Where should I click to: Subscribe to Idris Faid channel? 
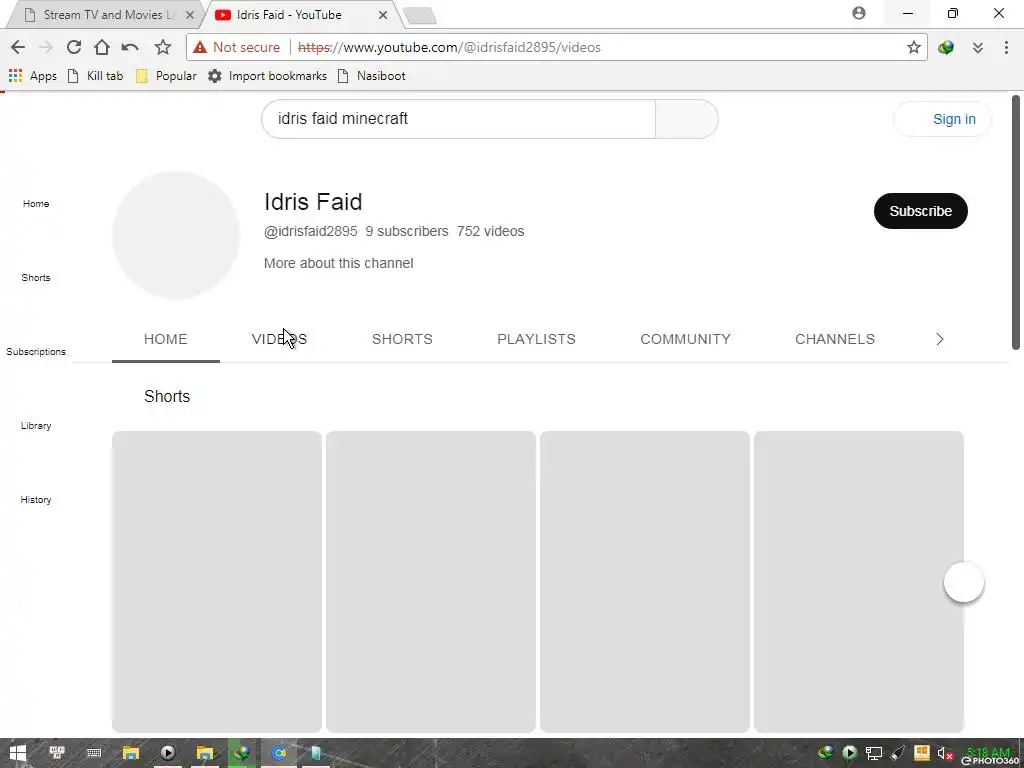920,211
